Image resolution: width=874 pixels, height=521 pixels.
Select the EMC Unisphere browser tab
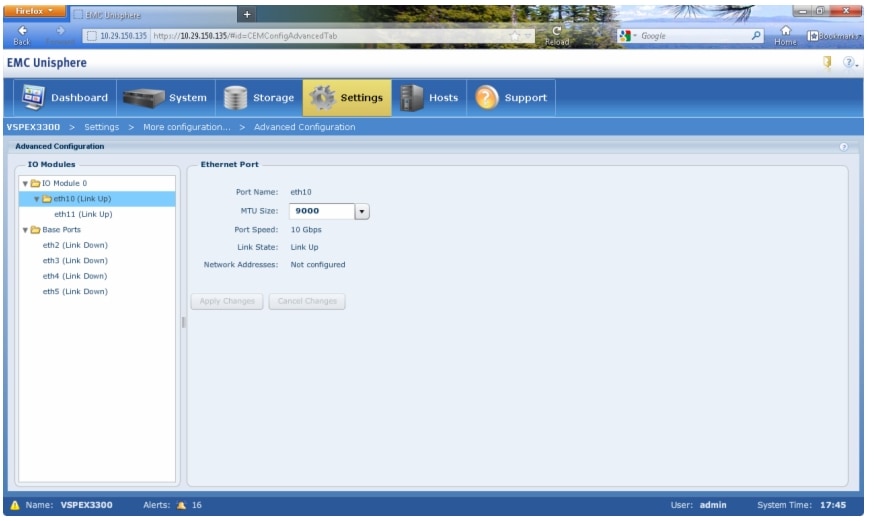pos(154,15)
